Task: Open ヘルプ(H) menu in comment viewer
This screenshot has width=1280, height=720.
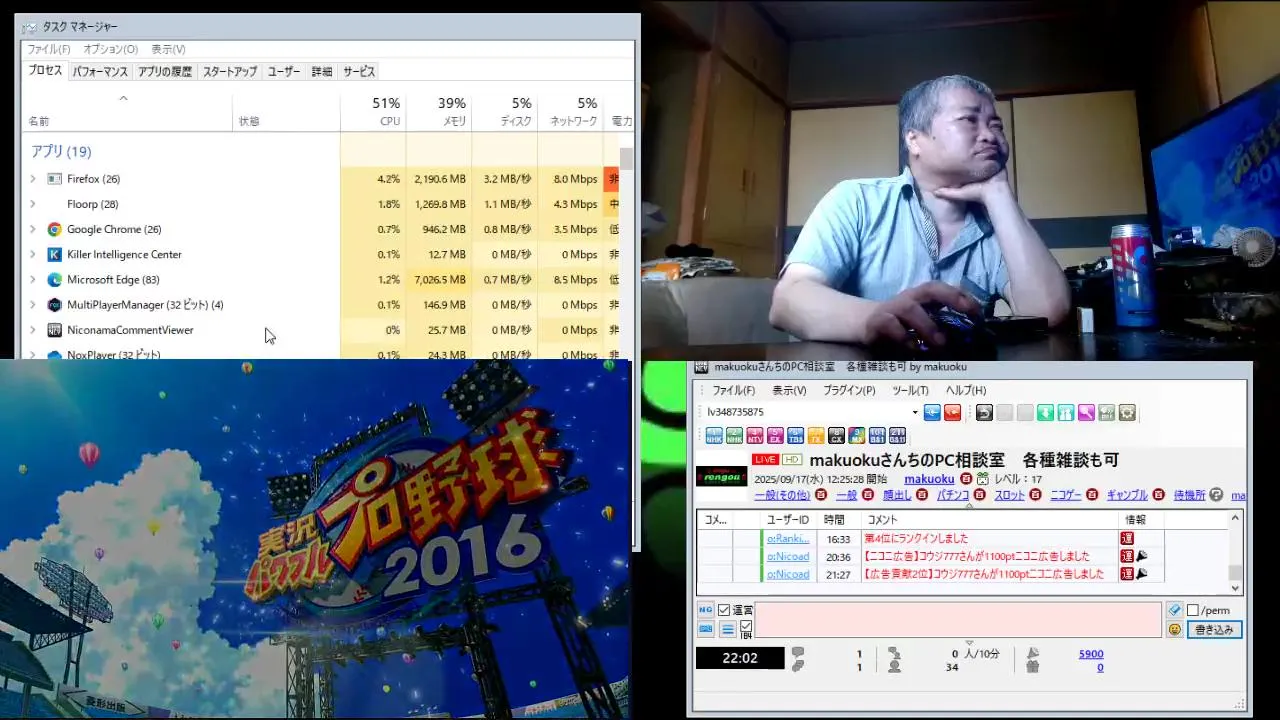Action: coord(966,390)
